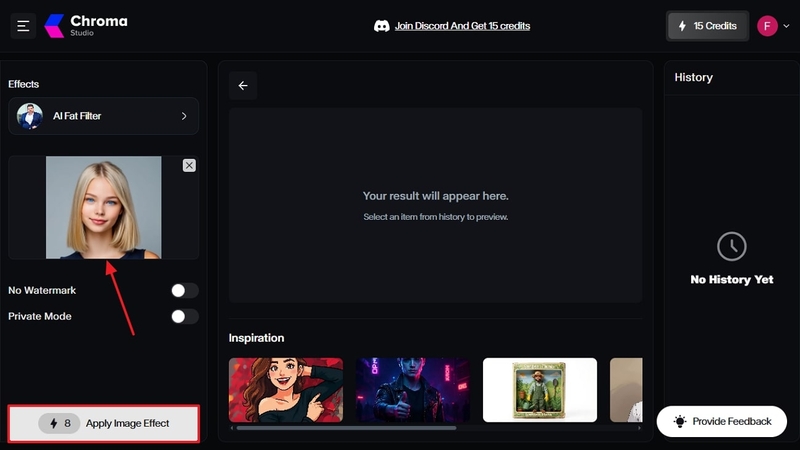Image resolution: width=800 pixels, height=450 pixels.
Task: Click the 'No History Yet' text
Action: (x=732, y=280)
